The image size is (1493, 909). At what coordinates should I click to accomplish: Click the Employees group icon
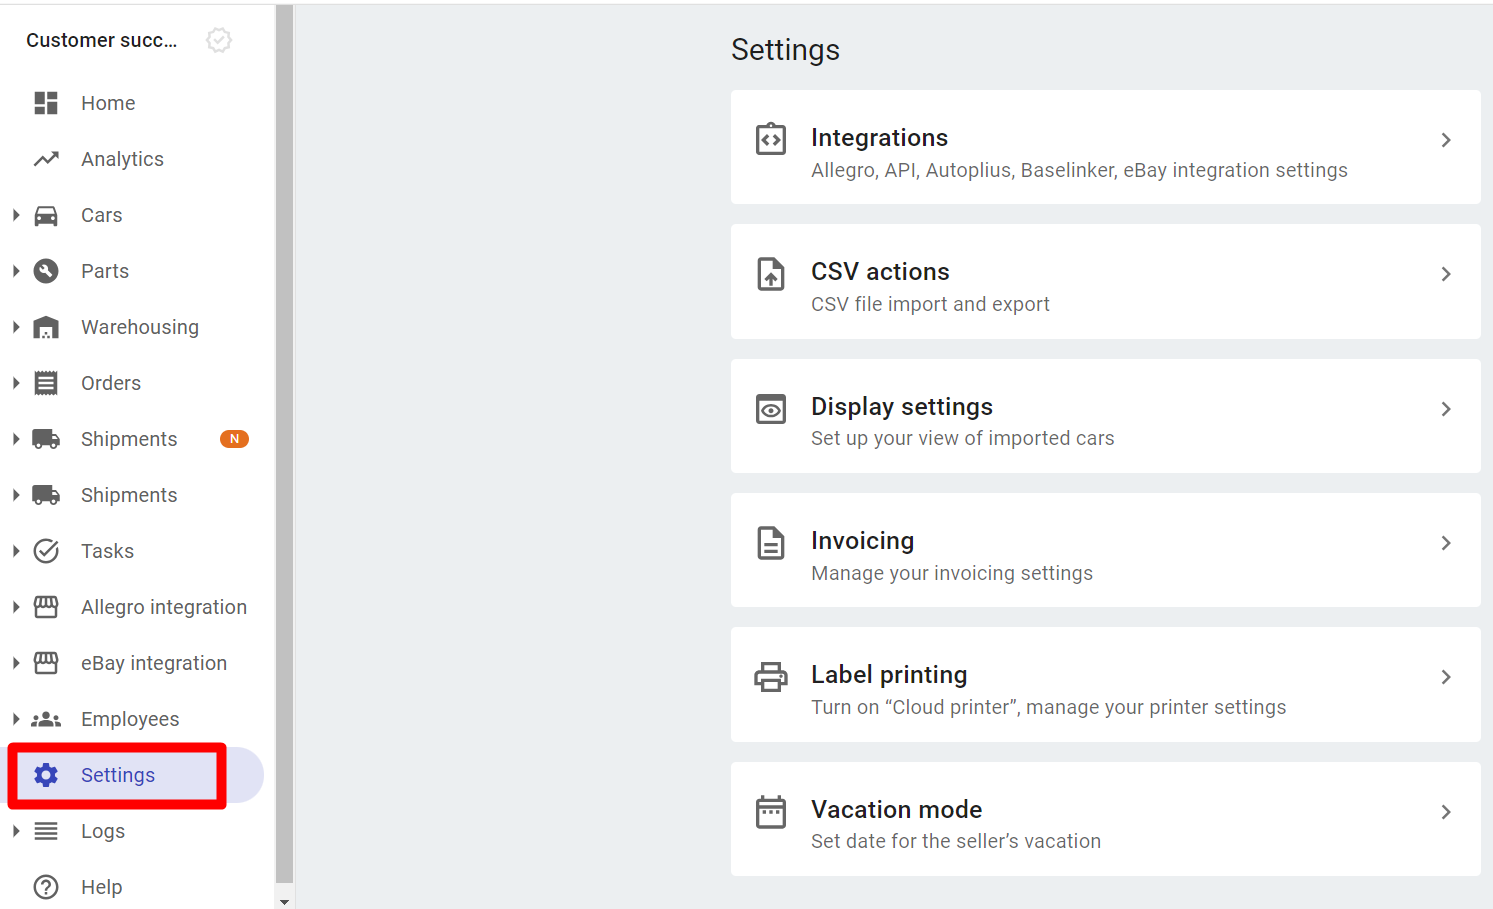[46, 719]
